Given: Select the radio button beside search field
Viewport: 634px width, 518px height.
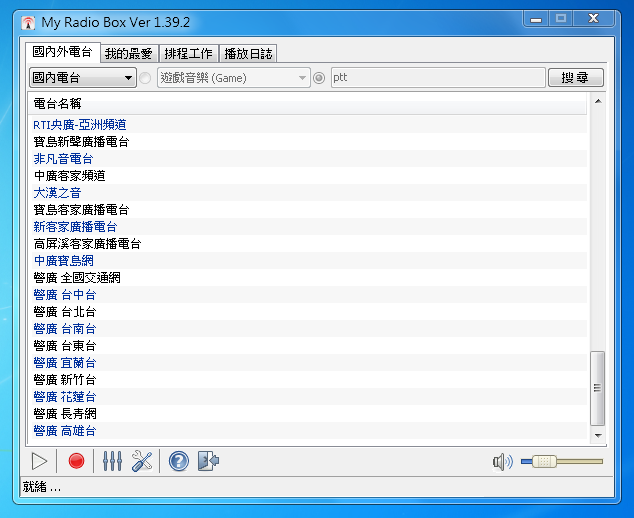Looking at the screenshot, I should point(319,78).
